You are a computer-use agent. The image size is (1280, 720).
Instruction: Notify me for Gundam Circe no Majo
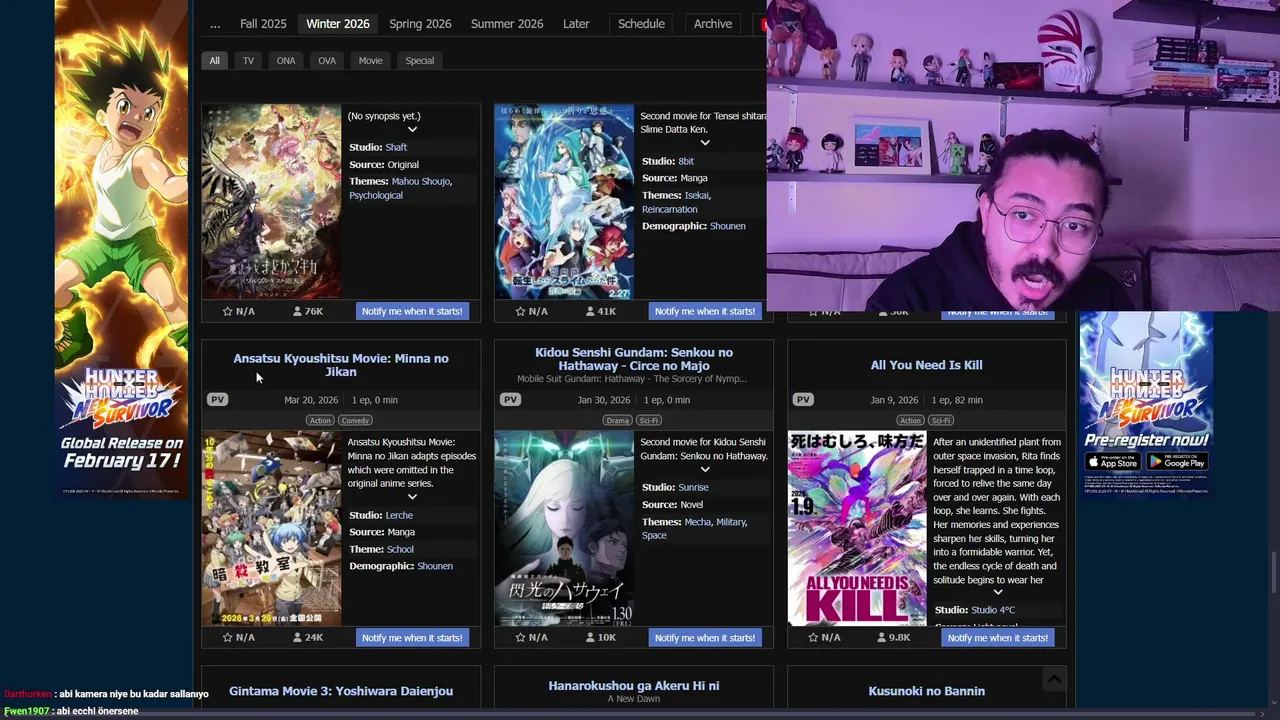click(x=705, y=638)
